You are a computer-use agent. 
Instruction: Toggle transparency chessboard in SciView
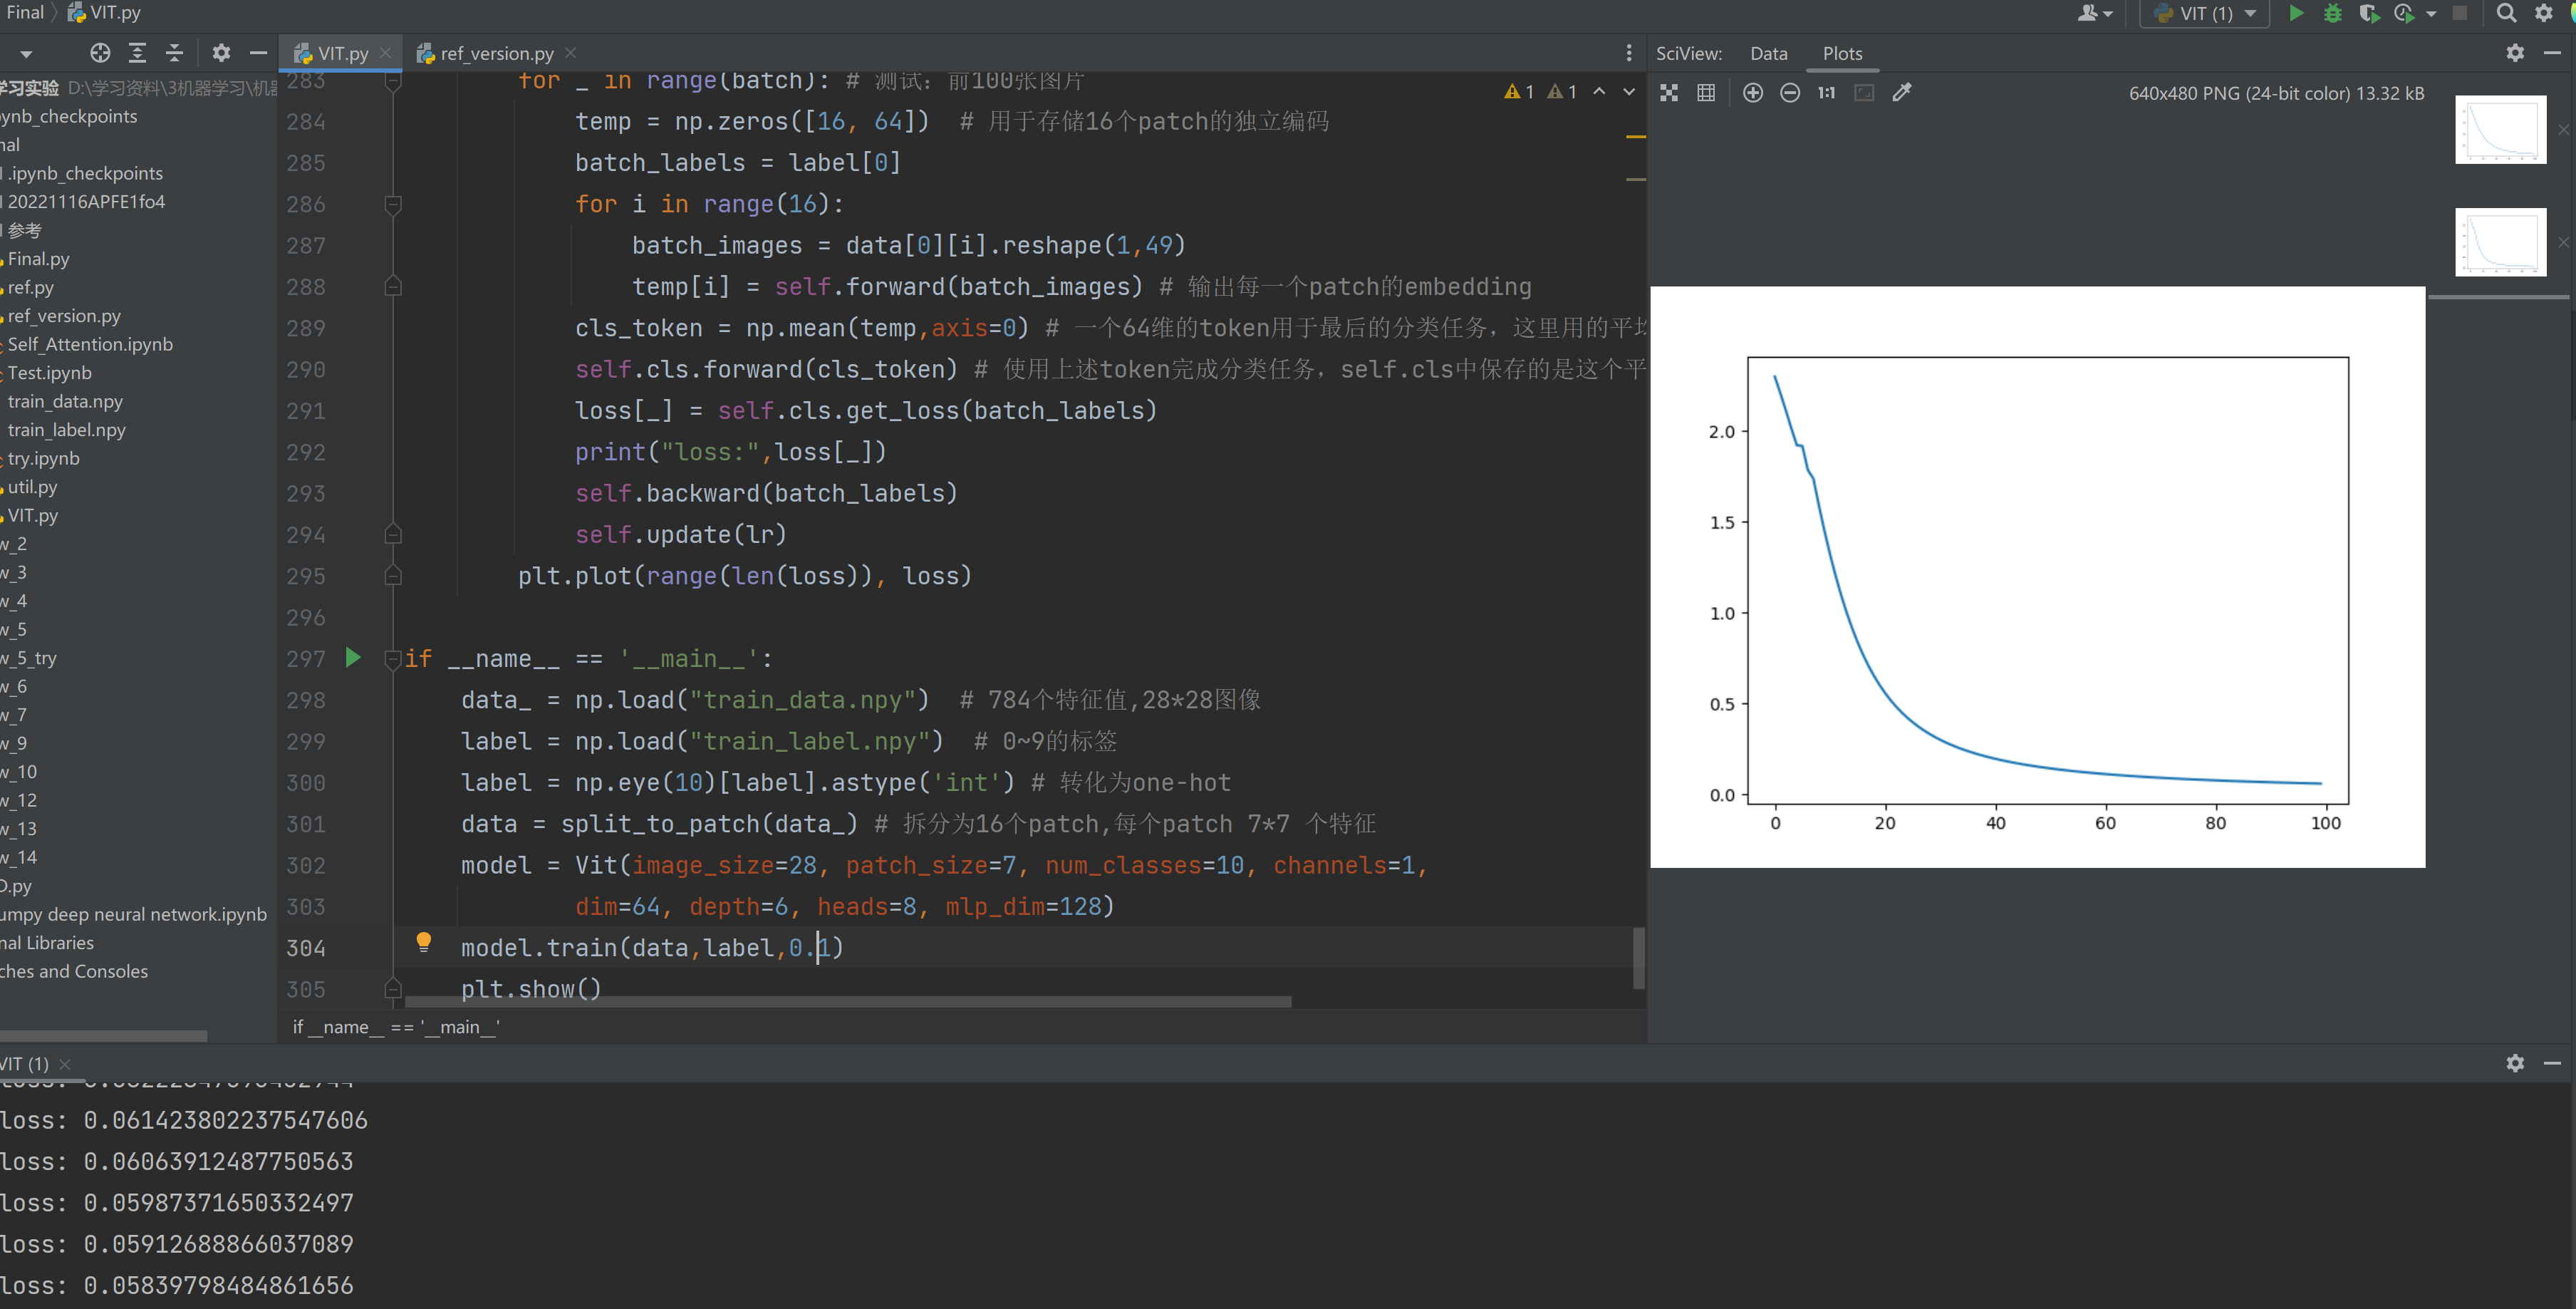[1668, 93]
